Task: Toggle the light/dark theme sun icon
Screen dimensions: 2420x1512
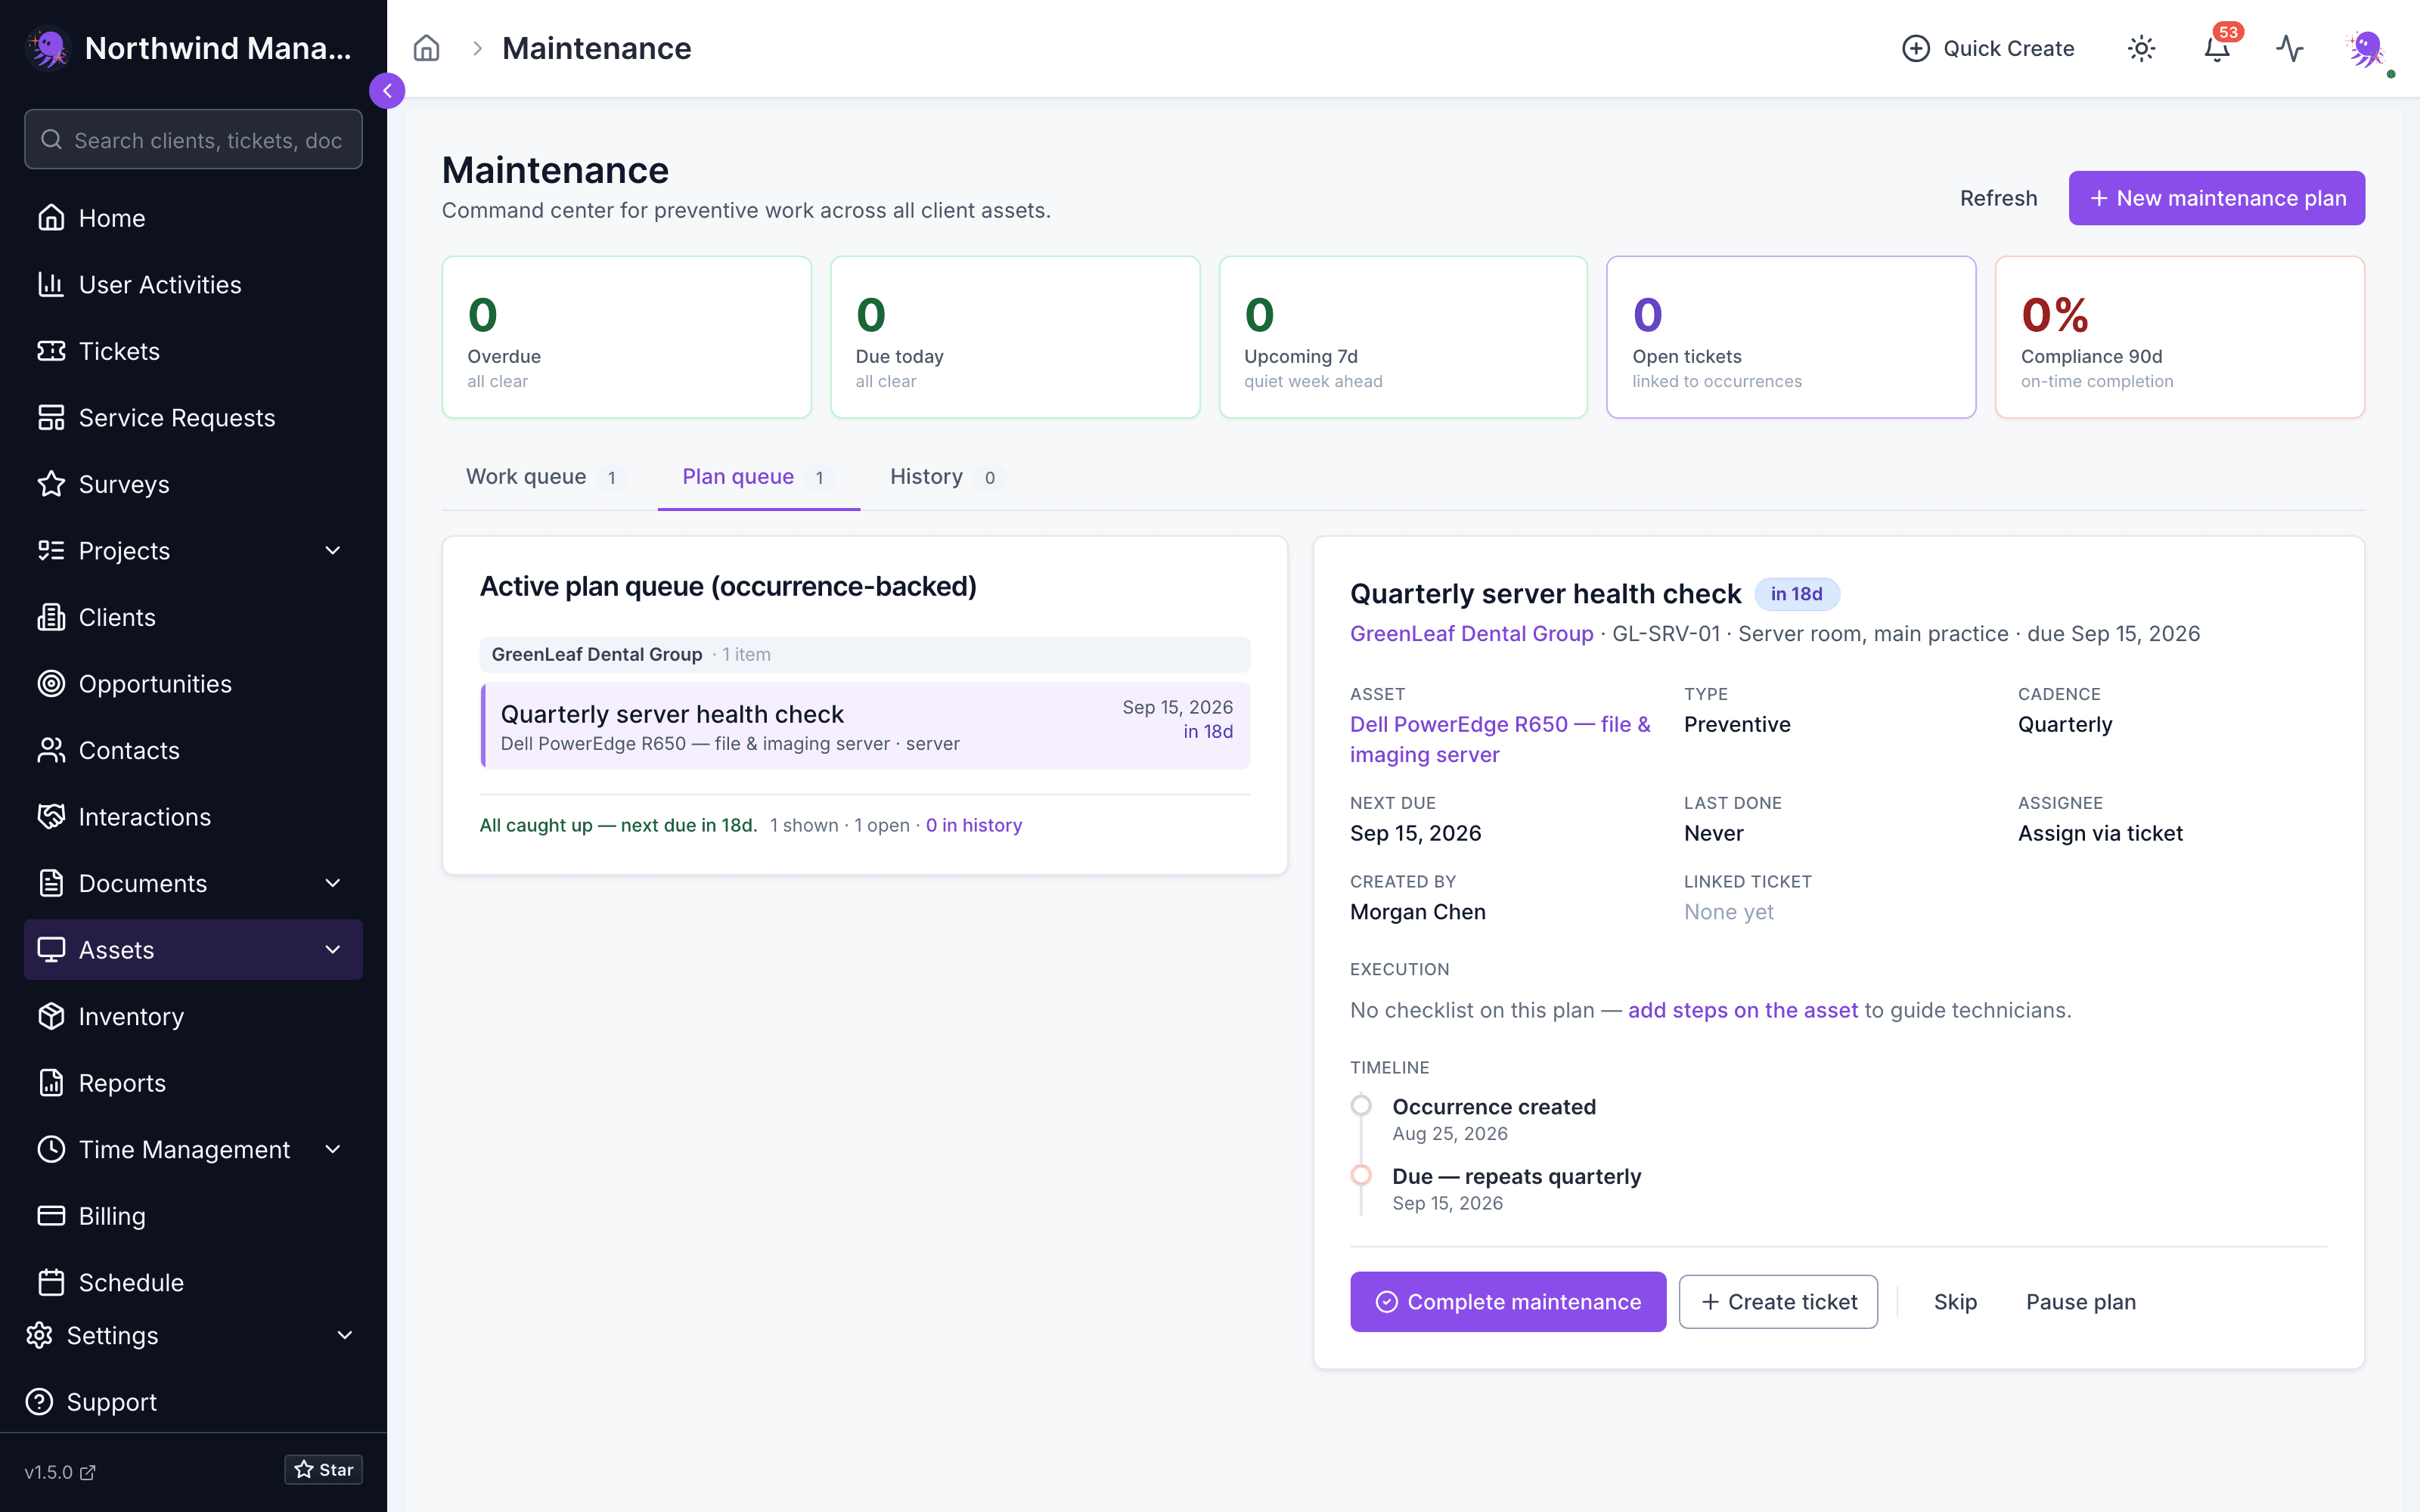Action: [x=2141, y=48]
